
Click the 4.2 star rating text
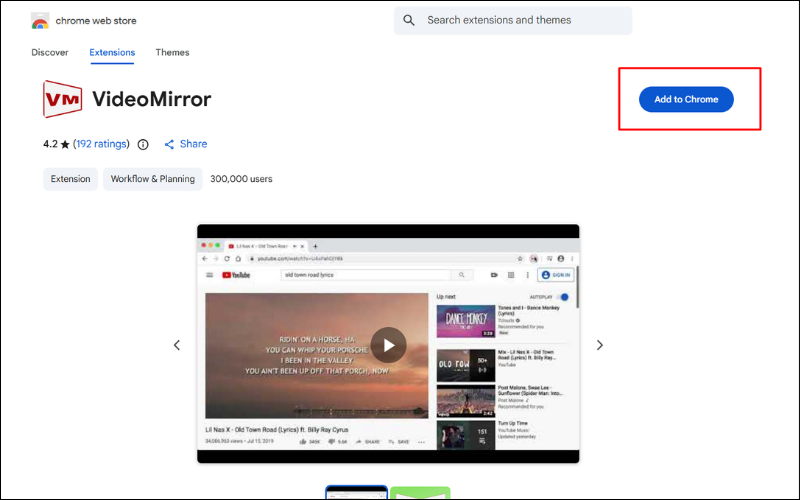56,144
